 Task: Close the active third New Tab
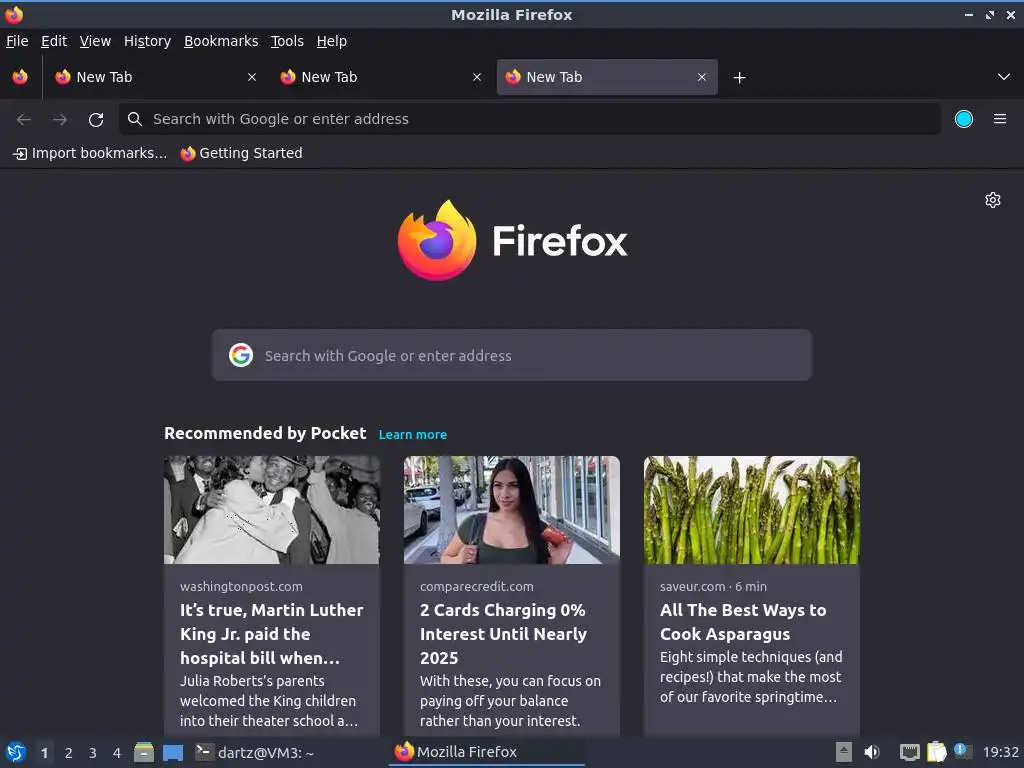click(701, 77)
